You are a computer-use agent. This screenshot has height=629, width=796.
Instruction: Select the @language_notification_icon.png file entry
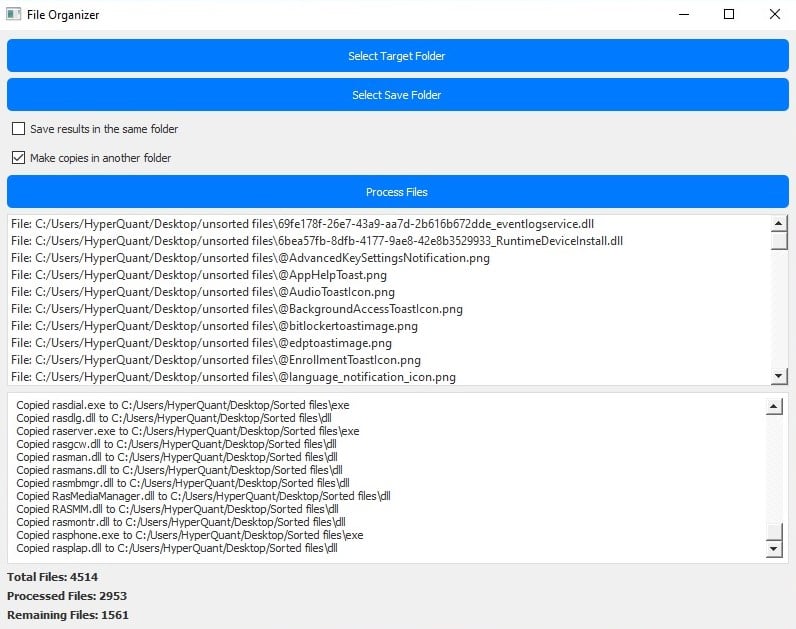click(x=233, y=377)
